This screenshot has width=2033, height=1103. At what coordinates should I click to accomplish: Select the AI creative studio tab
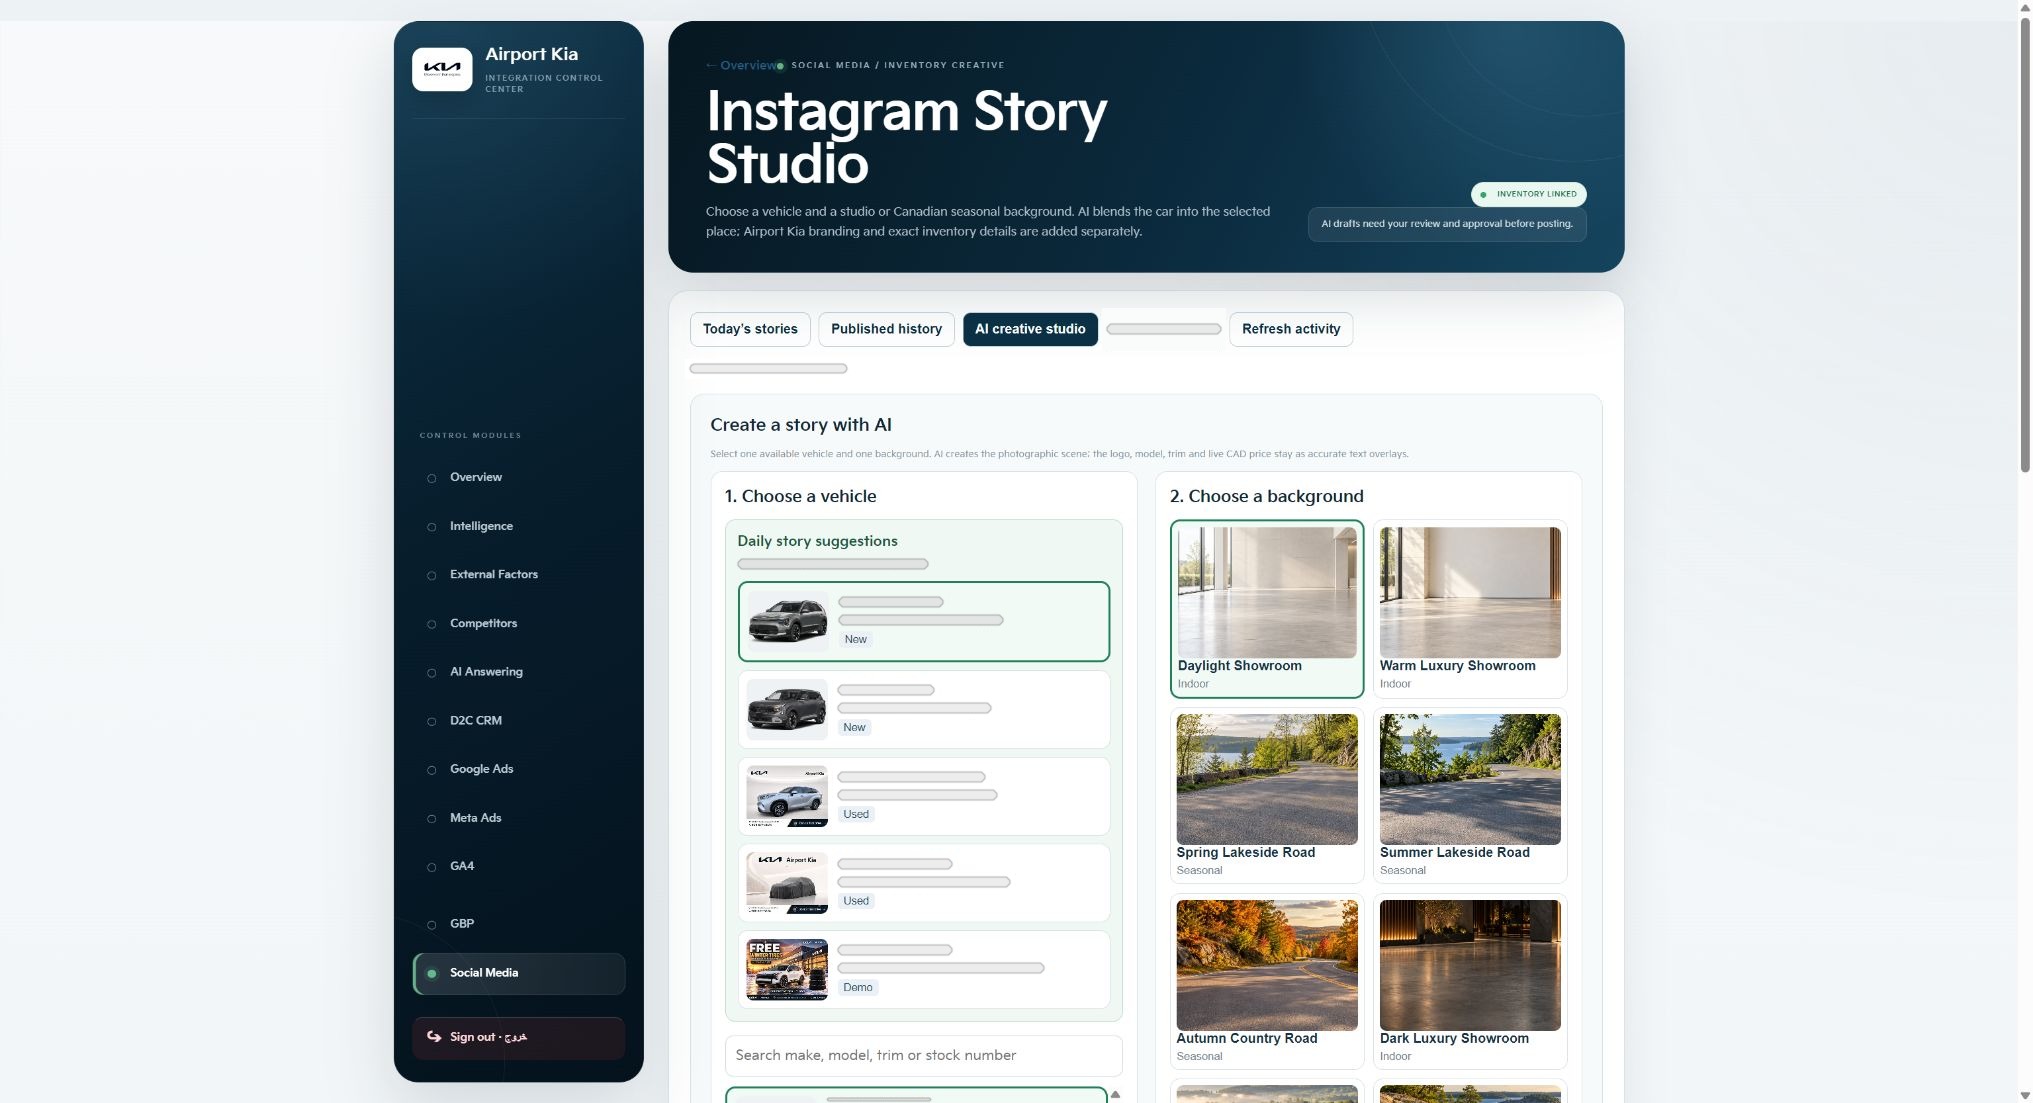1030,329
